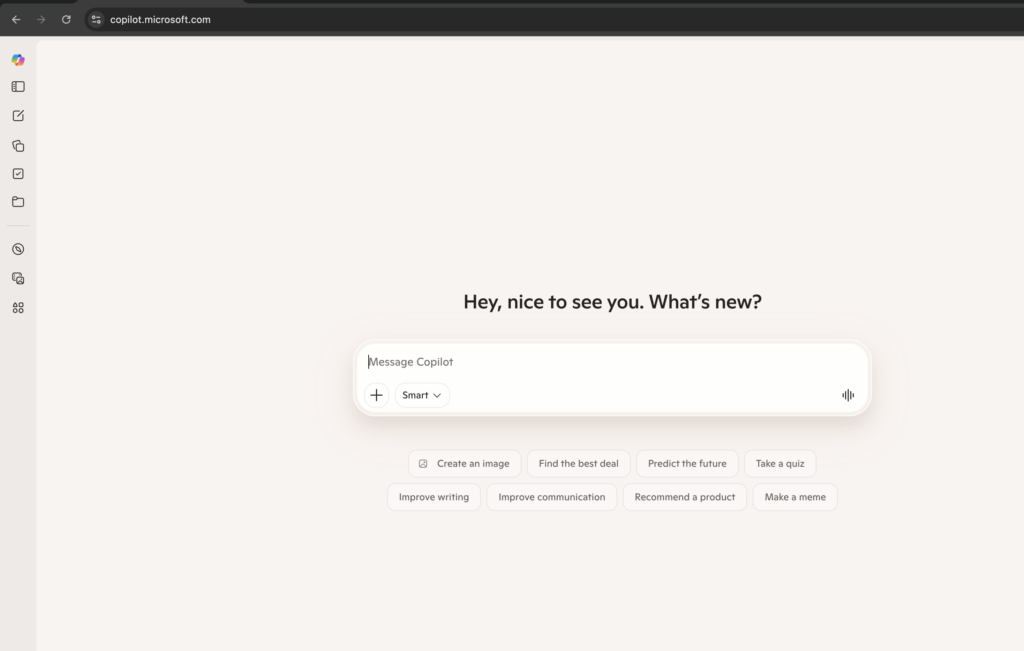The image size is (1024, 651).
Task: Click the plus attach button
Action: pyautogui.click(x=376, y=395)
